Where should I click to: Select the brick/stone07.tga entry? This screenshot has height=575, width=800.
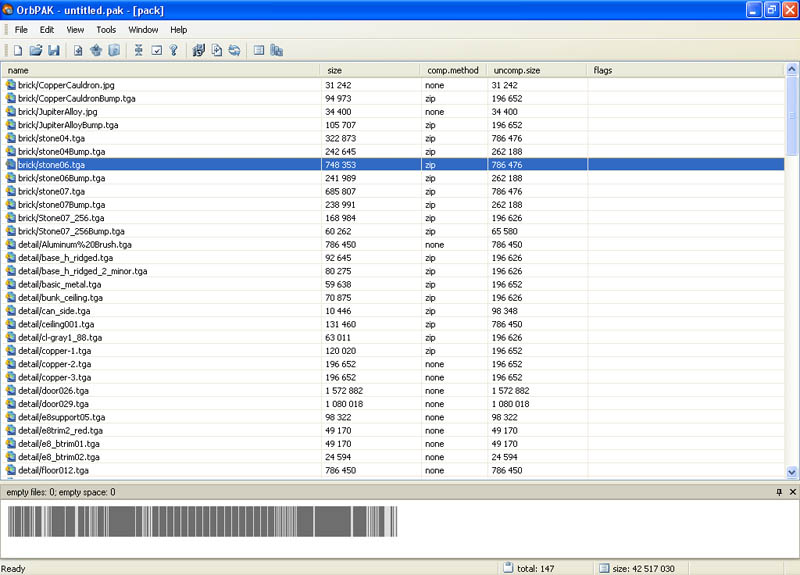pos(52,191)
